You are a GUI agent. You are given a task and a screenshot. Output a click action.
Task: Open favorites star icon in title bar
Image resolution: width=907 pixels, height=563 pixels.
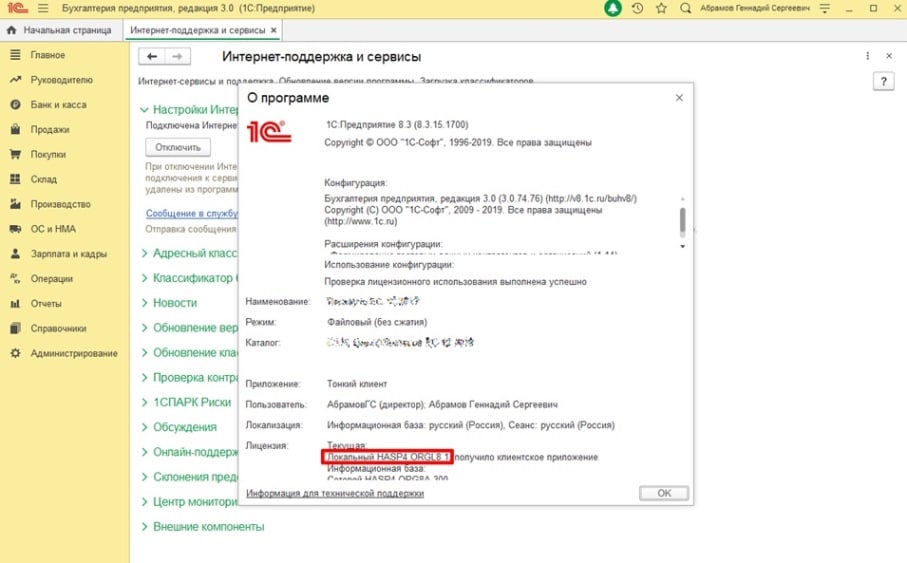point(661,8)
